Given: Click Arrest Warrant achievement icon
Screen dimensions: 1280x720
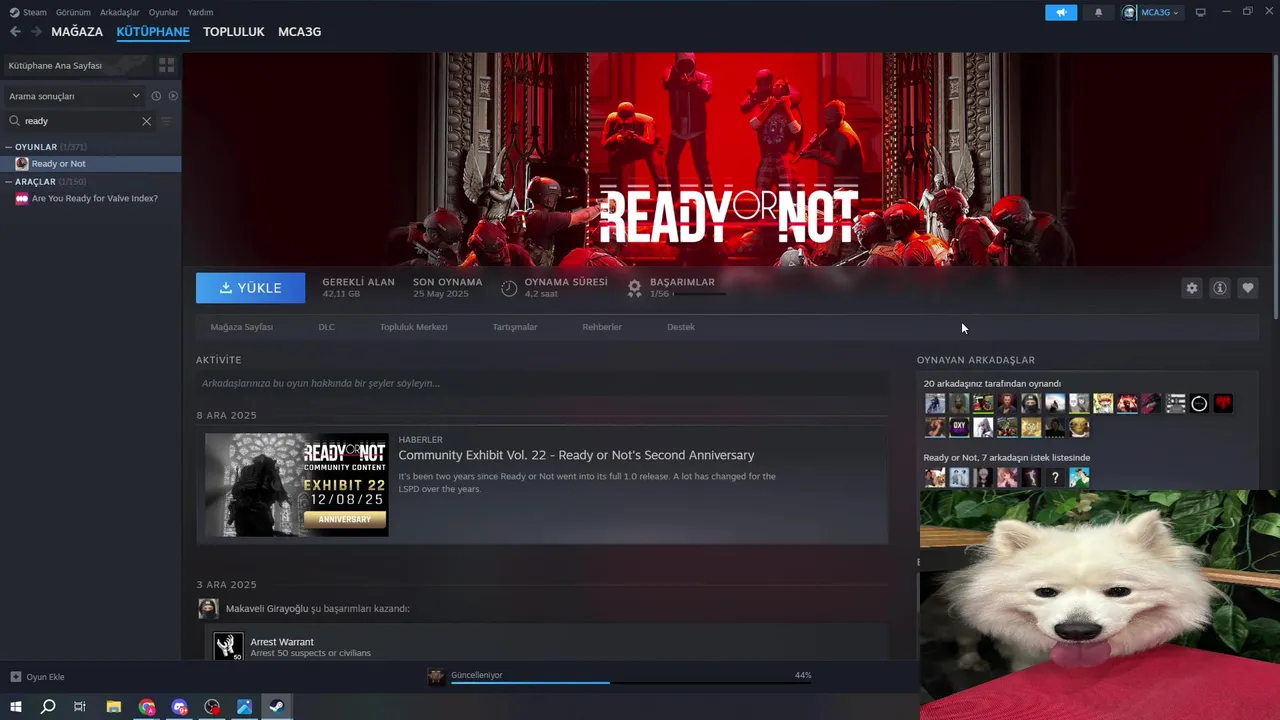Looking at the screenshot, I should 229,646.
